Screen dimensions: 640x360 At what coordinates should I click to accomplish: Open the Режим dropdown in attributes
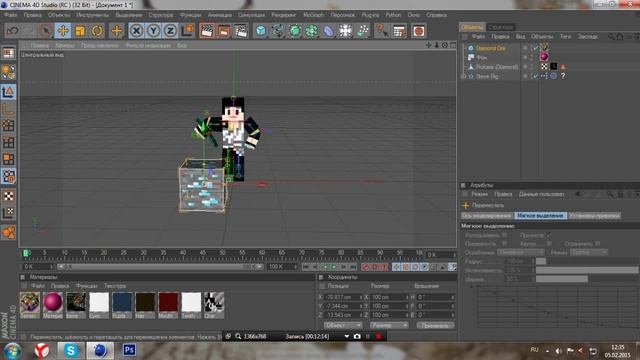(x=588, y=253)
